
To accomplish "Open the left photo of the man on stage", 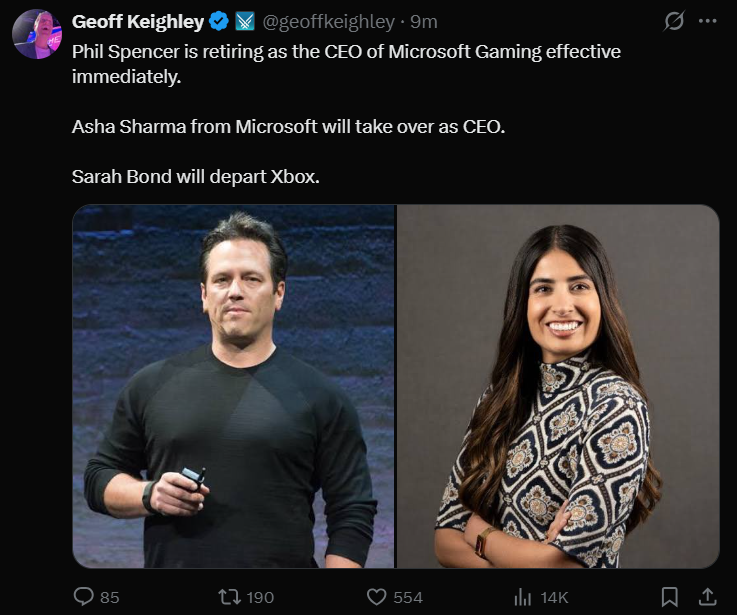I will (234, 387).
